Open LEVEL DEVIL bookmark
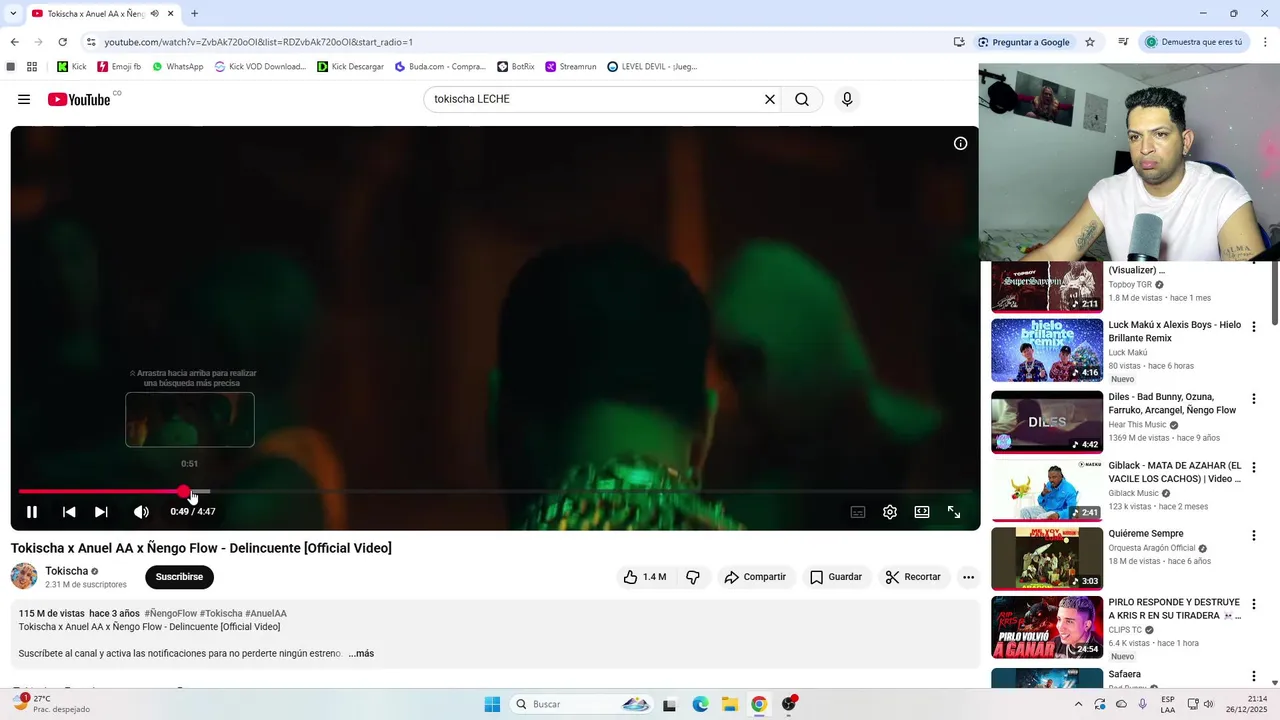The width and height of the screenshot is (1280, 720). point(651,66)
